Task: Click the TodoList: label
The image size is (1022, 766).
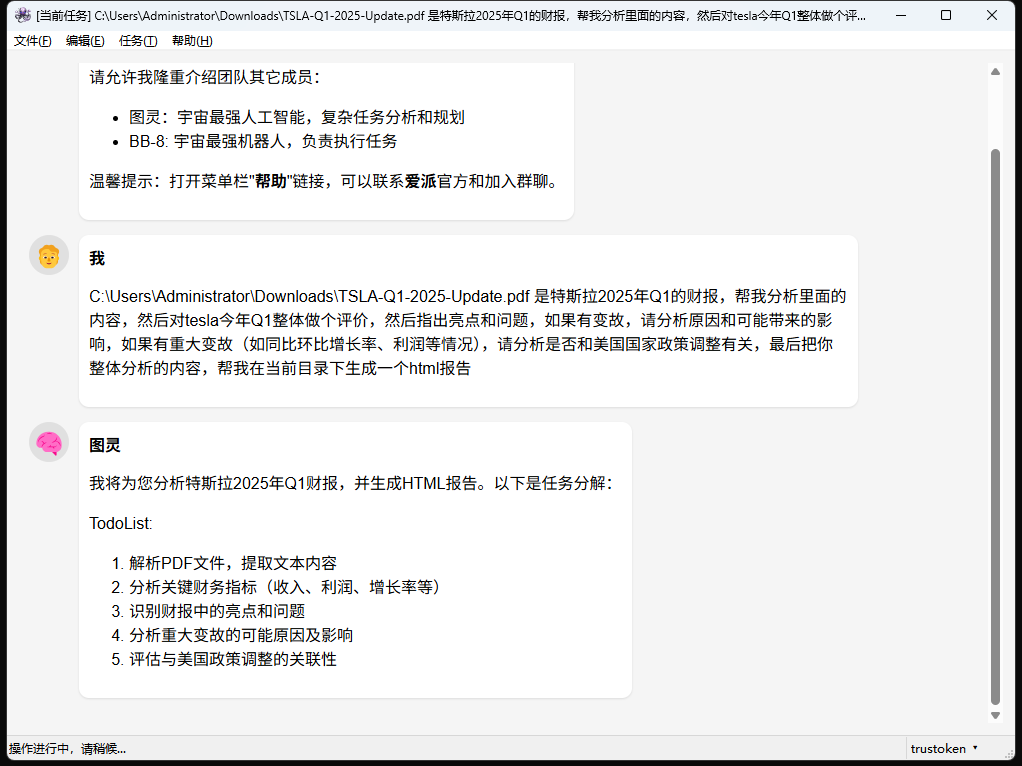Action: (x=121, y=523)
